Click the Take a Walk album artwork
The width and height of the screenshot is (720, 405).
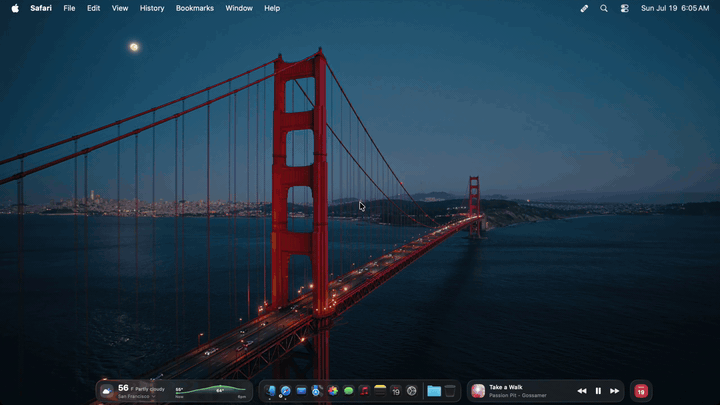[478, 391]
